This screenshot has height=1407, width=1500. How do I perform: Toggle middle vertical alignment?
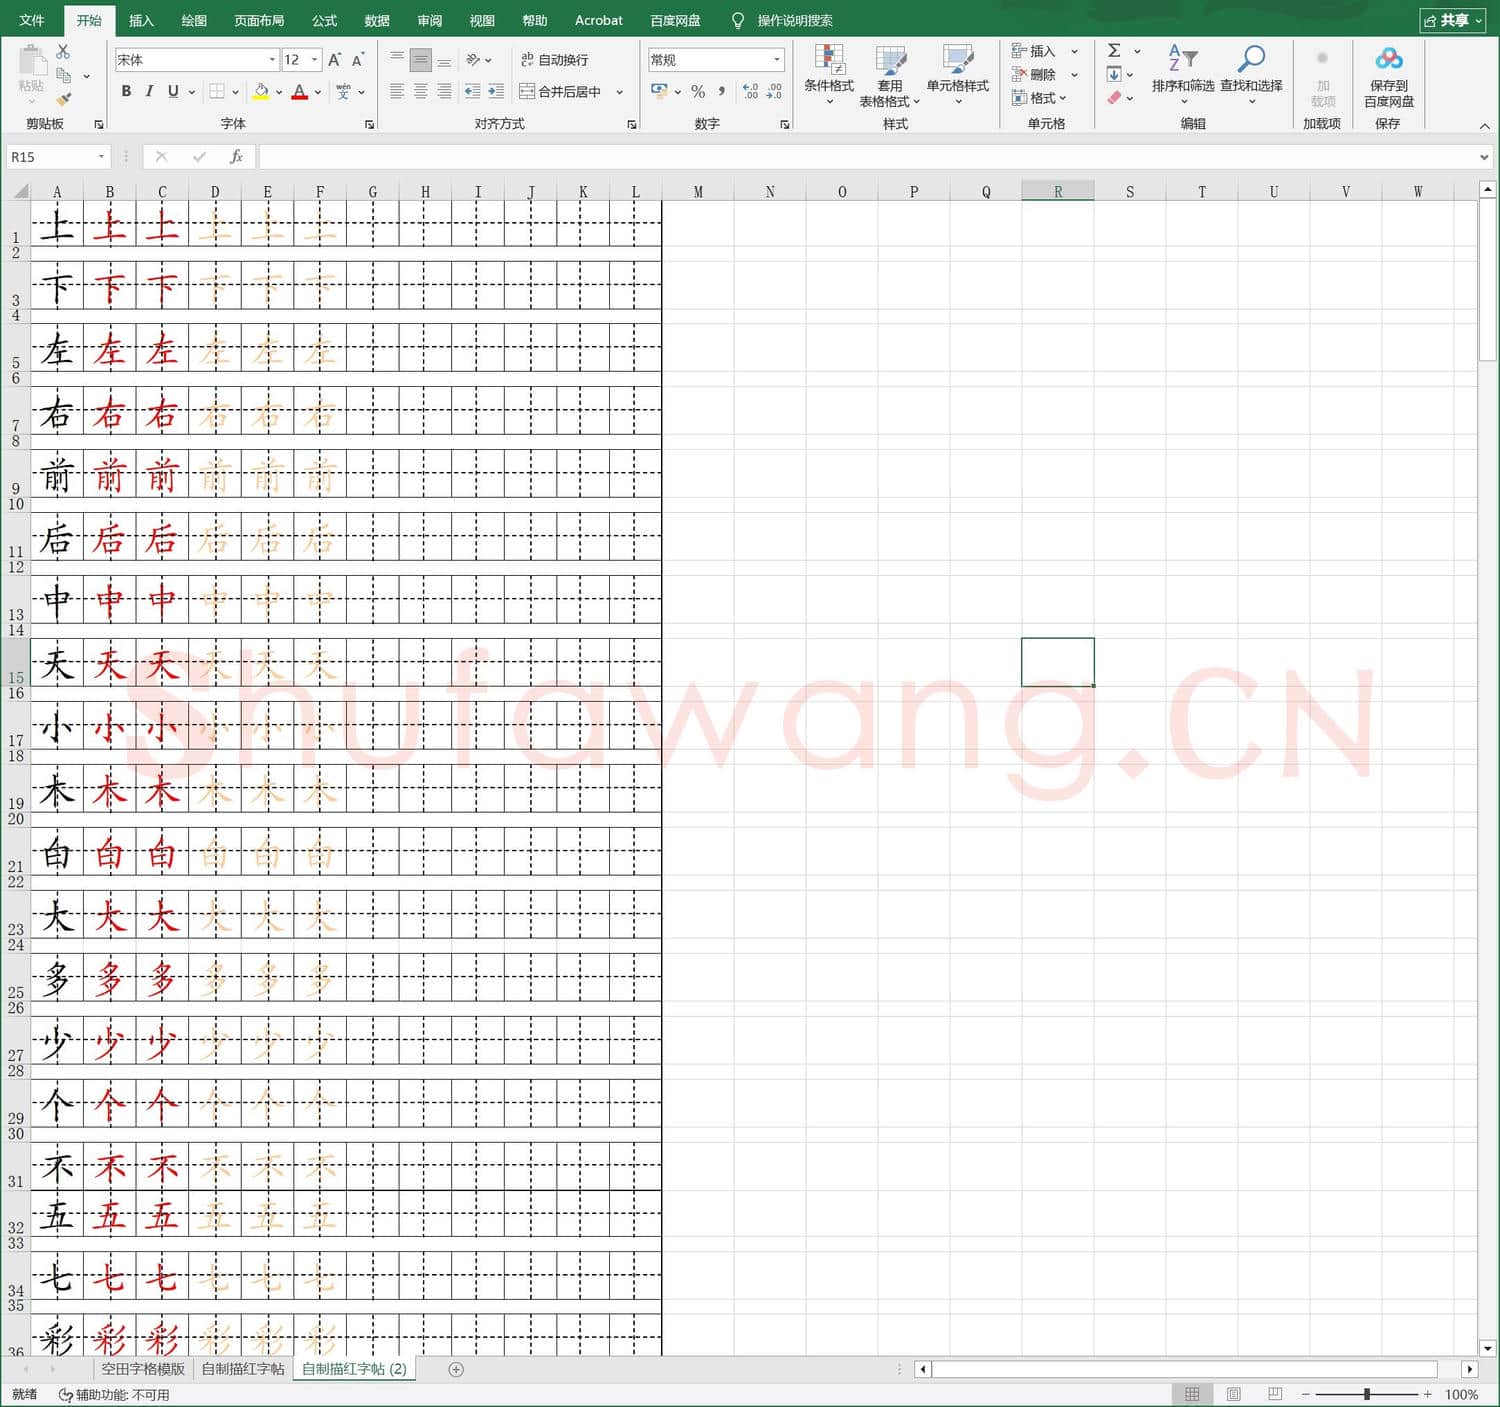[x=421, y=60]
